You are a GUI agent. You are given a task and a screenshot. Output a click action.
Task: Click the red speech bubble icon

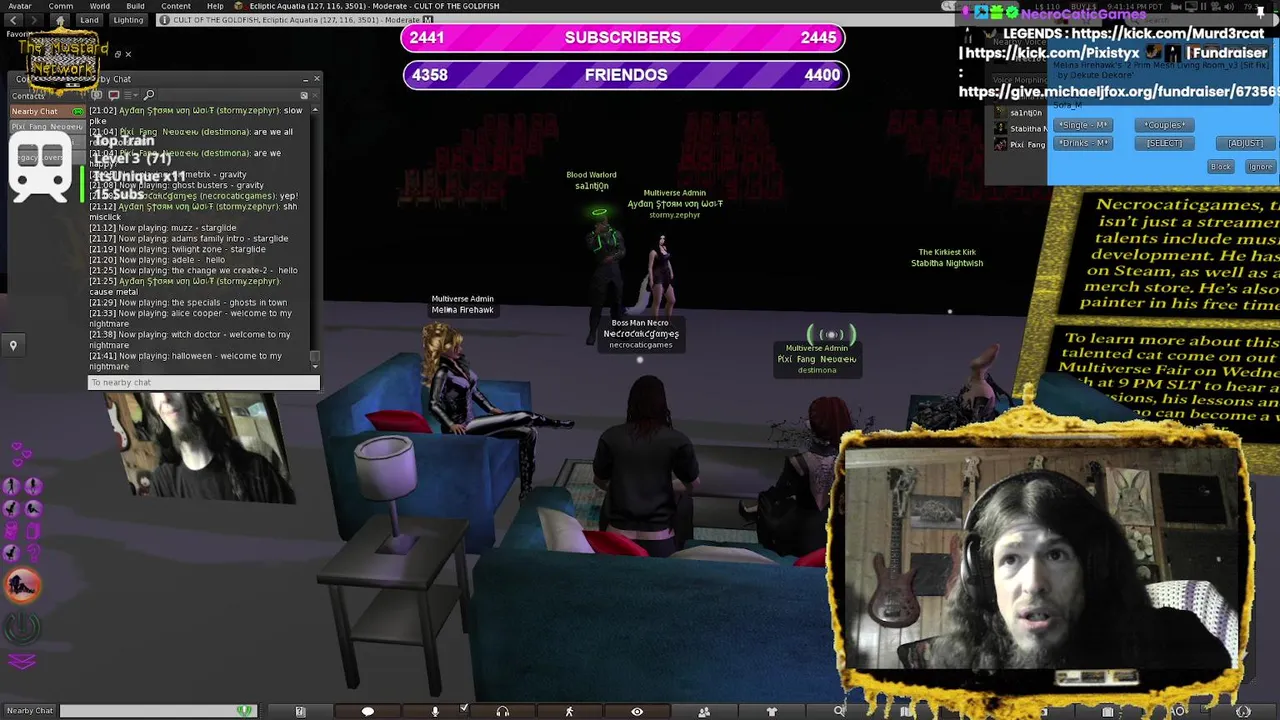coord(113,95)
